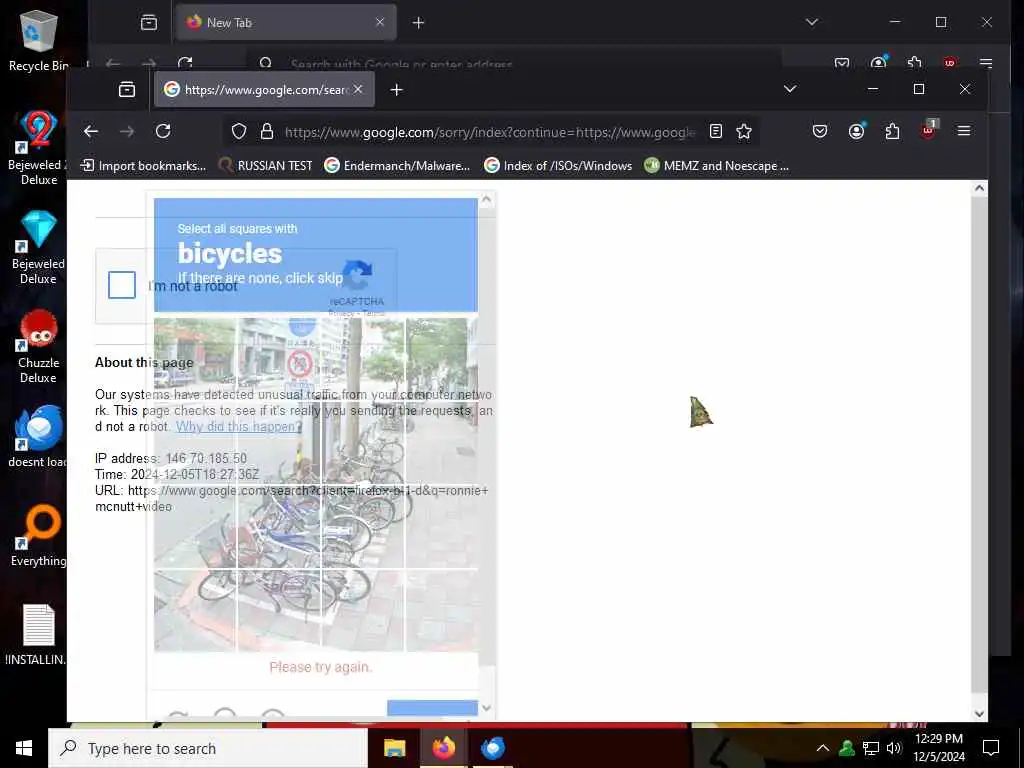
Task: Follow the Why did this happen? link
Action: click(x=239, y=426)
